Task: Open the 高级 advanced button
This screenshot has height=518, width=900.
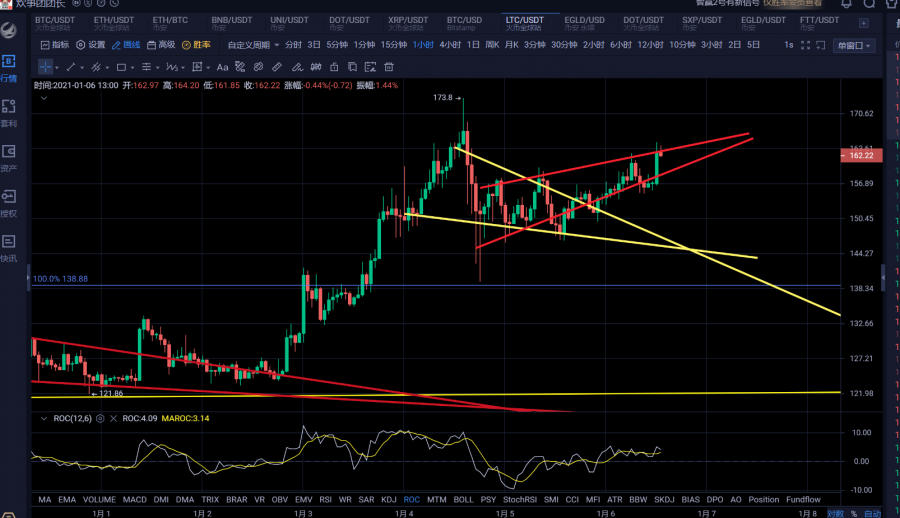Action: (x=161, y=45)
